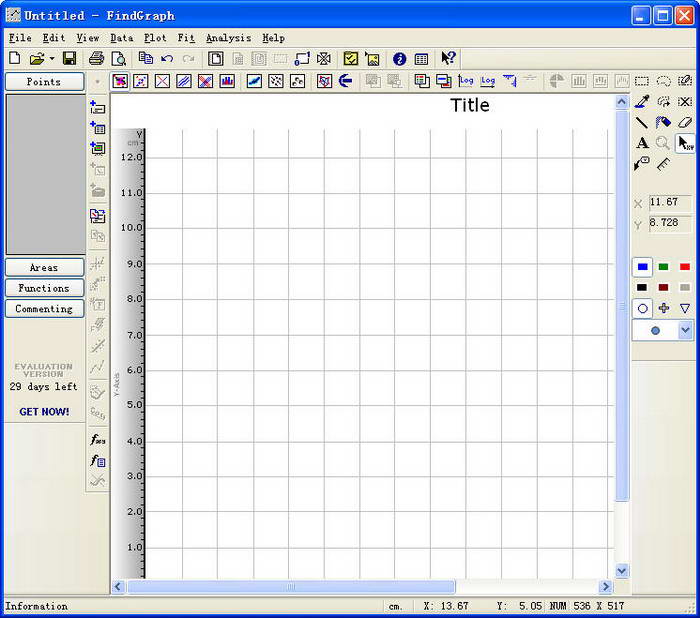Select the rectangular dashed selection tool
Image resolution: width=700 pixels, height=618 pixels.
click(642, 81)
